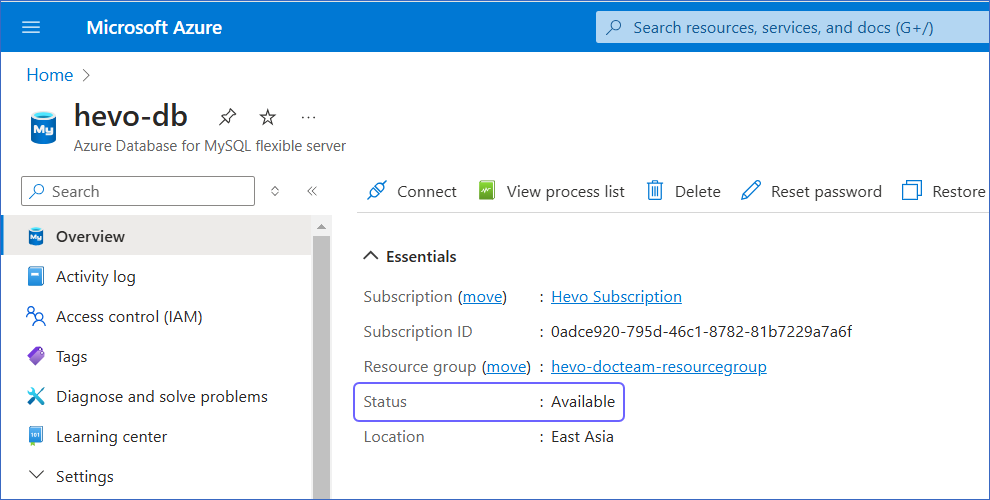
Task: Go to Home breadcrumb
Action: pyautogui.click(x=50, y=75)
